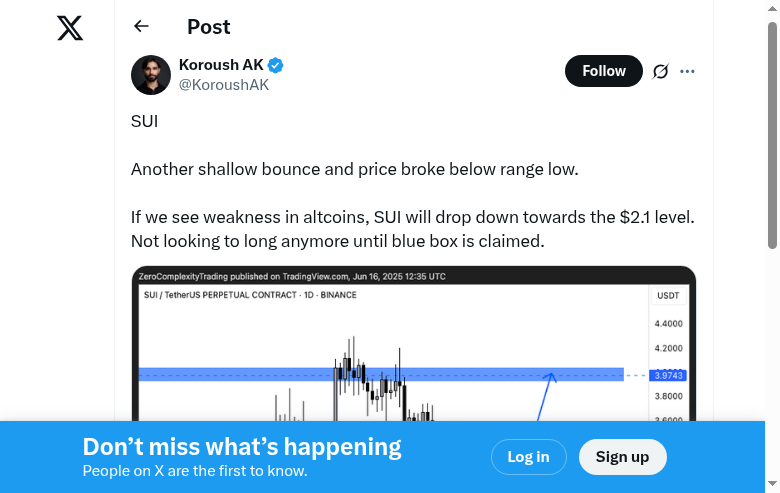This screenshot has height=493, width=780.
Task: Click the page's vertical scrollbar thumb
Action: coord(772,135)
